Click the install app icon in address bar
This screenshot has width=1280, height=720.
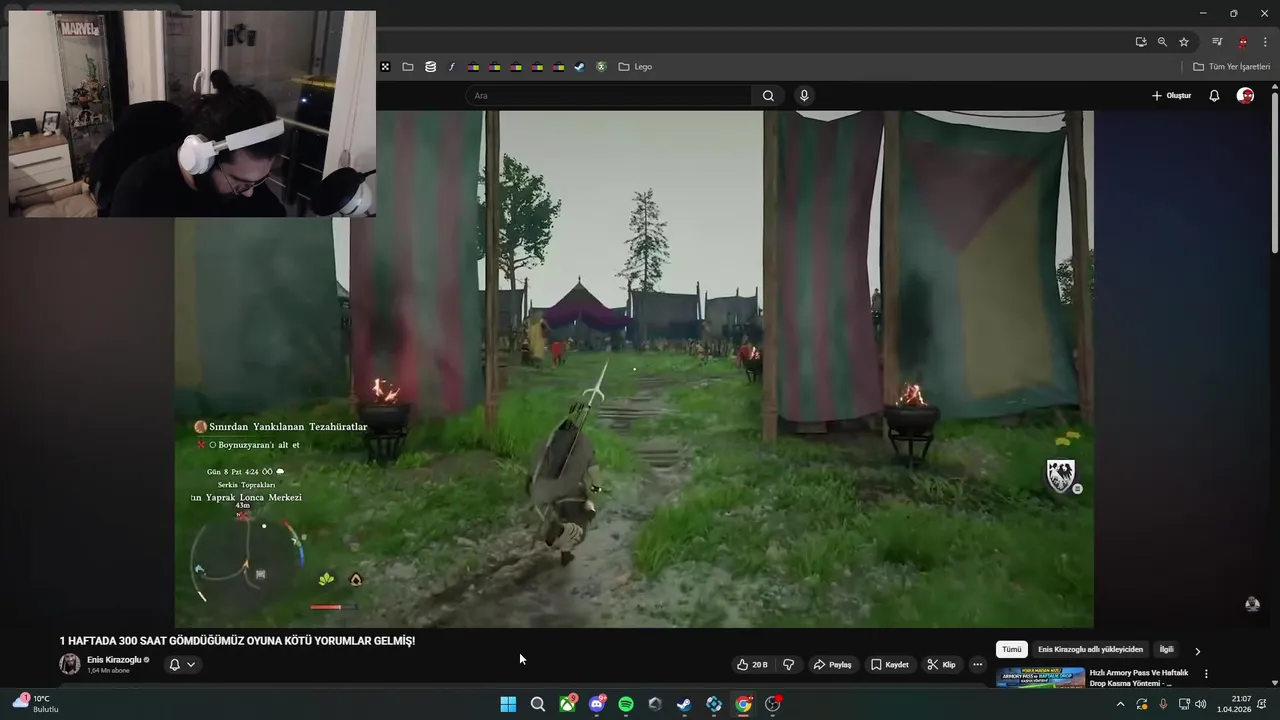click(x=1141, y=42)
